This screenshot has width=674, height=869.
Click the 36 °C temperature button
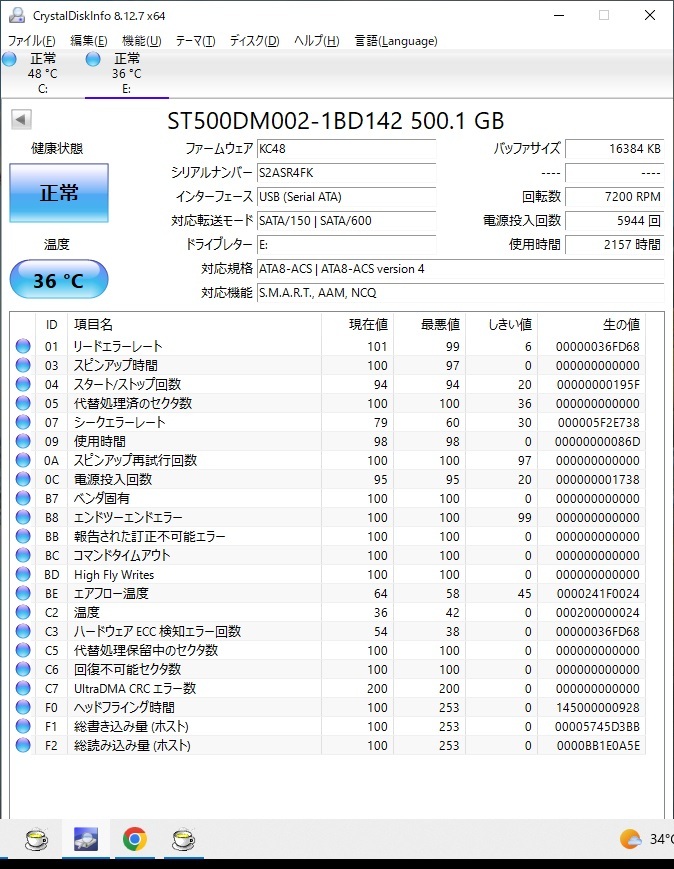(59, 280)
